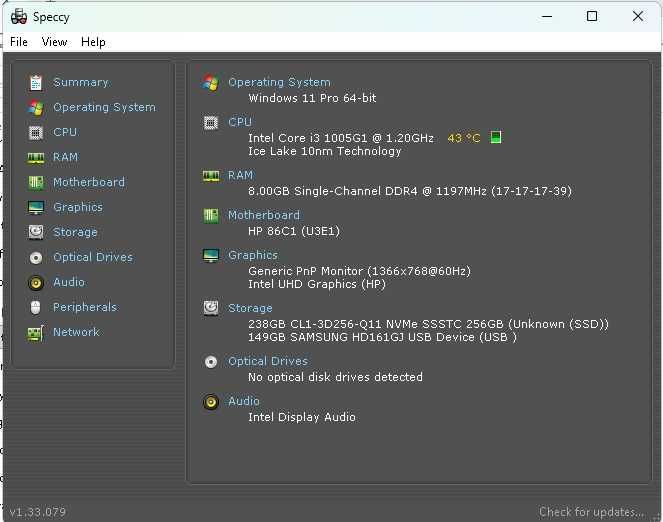The image size is (663, 522).
Task: Select Intel Display Audio text
Action: point(302,417)
